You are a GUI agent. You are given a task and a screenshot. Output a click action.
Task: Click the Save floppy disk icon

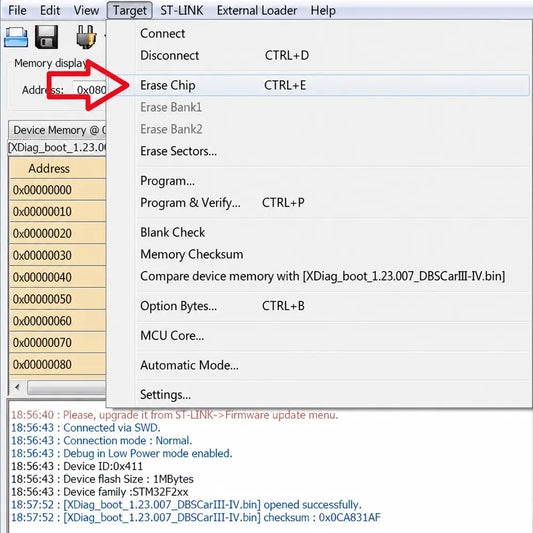47,37
